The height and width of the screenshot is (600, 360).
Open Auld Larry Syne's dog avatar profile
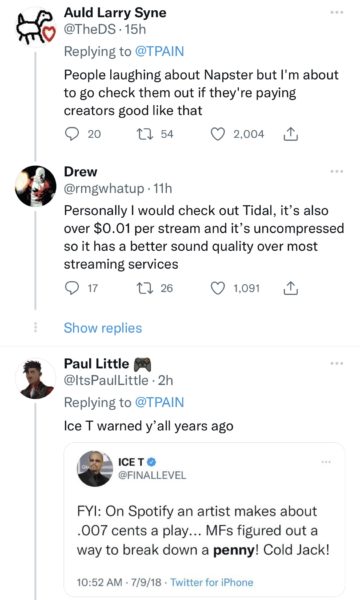point(35,27)
